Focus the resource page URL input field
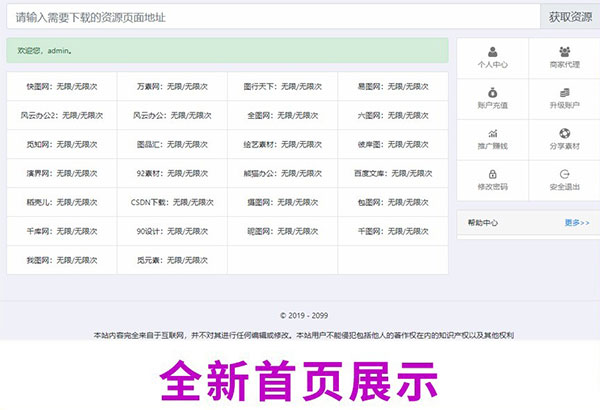The height and width of the screenshot is (410, 600). tap(273, 17)
